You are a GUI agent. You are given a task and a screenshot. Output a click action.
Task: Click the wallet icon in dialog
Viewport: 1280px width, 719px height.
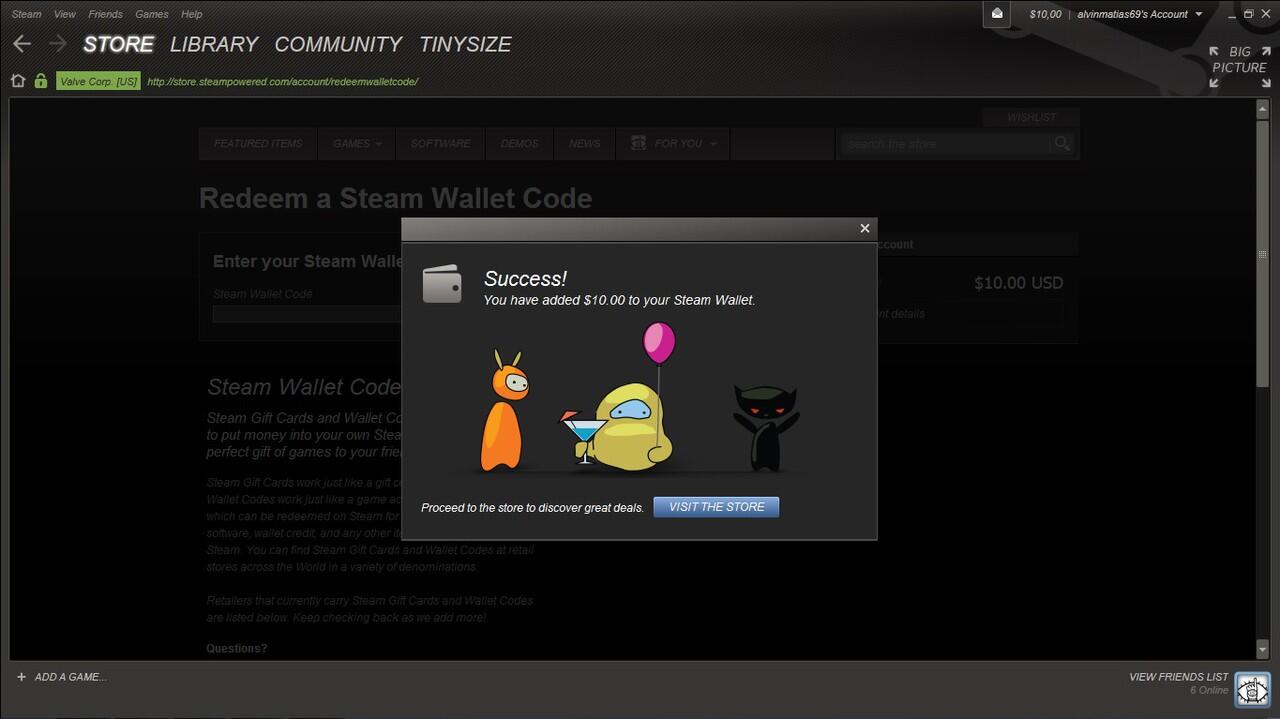point(442,284)
